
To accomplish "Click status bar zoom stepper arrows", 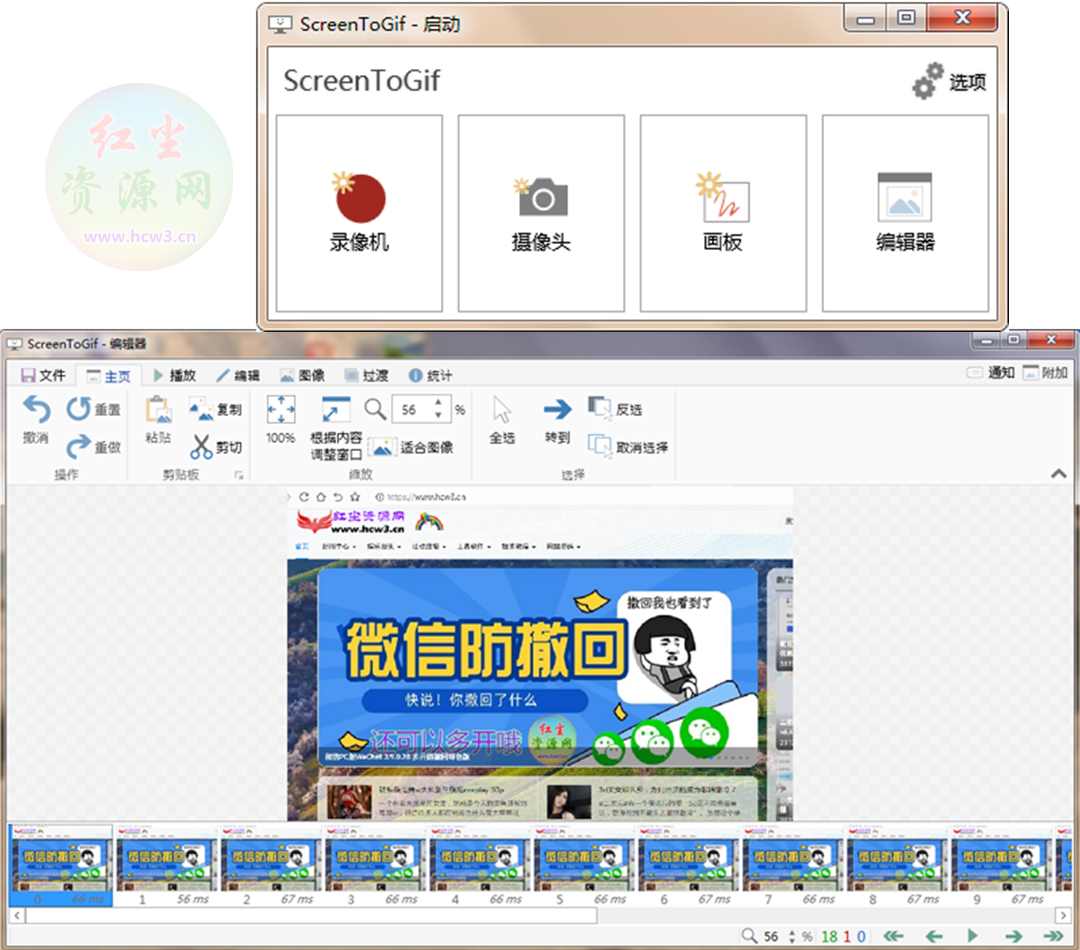I will click(791, 936).
